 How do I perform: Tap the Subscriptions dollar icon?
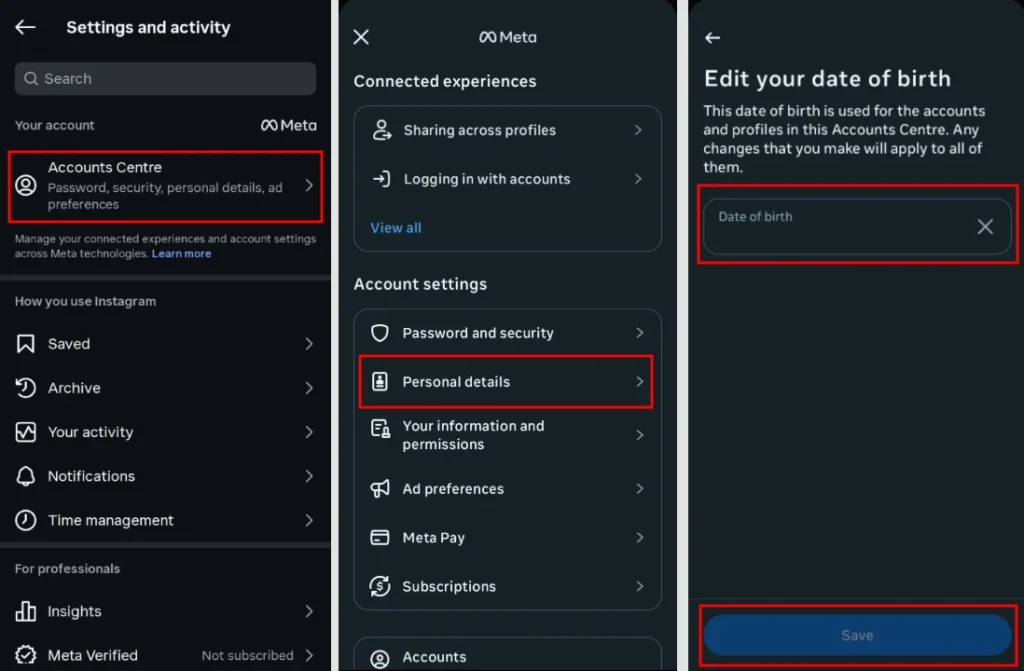379,586
